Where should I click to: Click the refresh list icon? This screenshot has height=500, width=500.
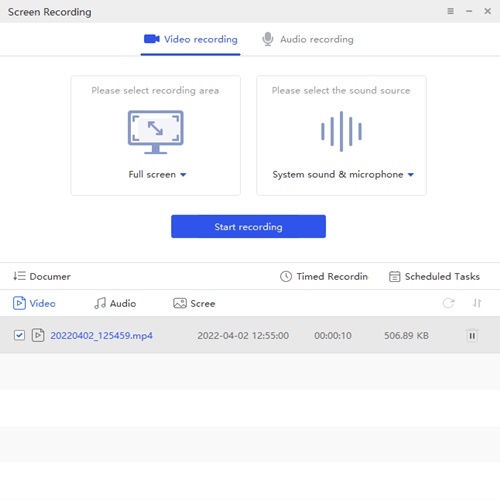click(448, 303)
